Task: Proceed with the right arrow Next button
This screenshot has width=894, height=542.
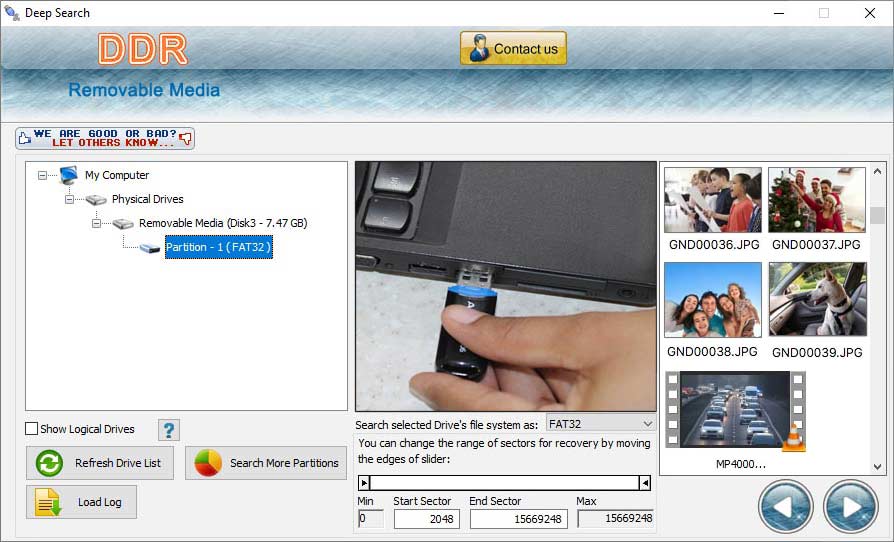Action: click(x=850, y=507)
